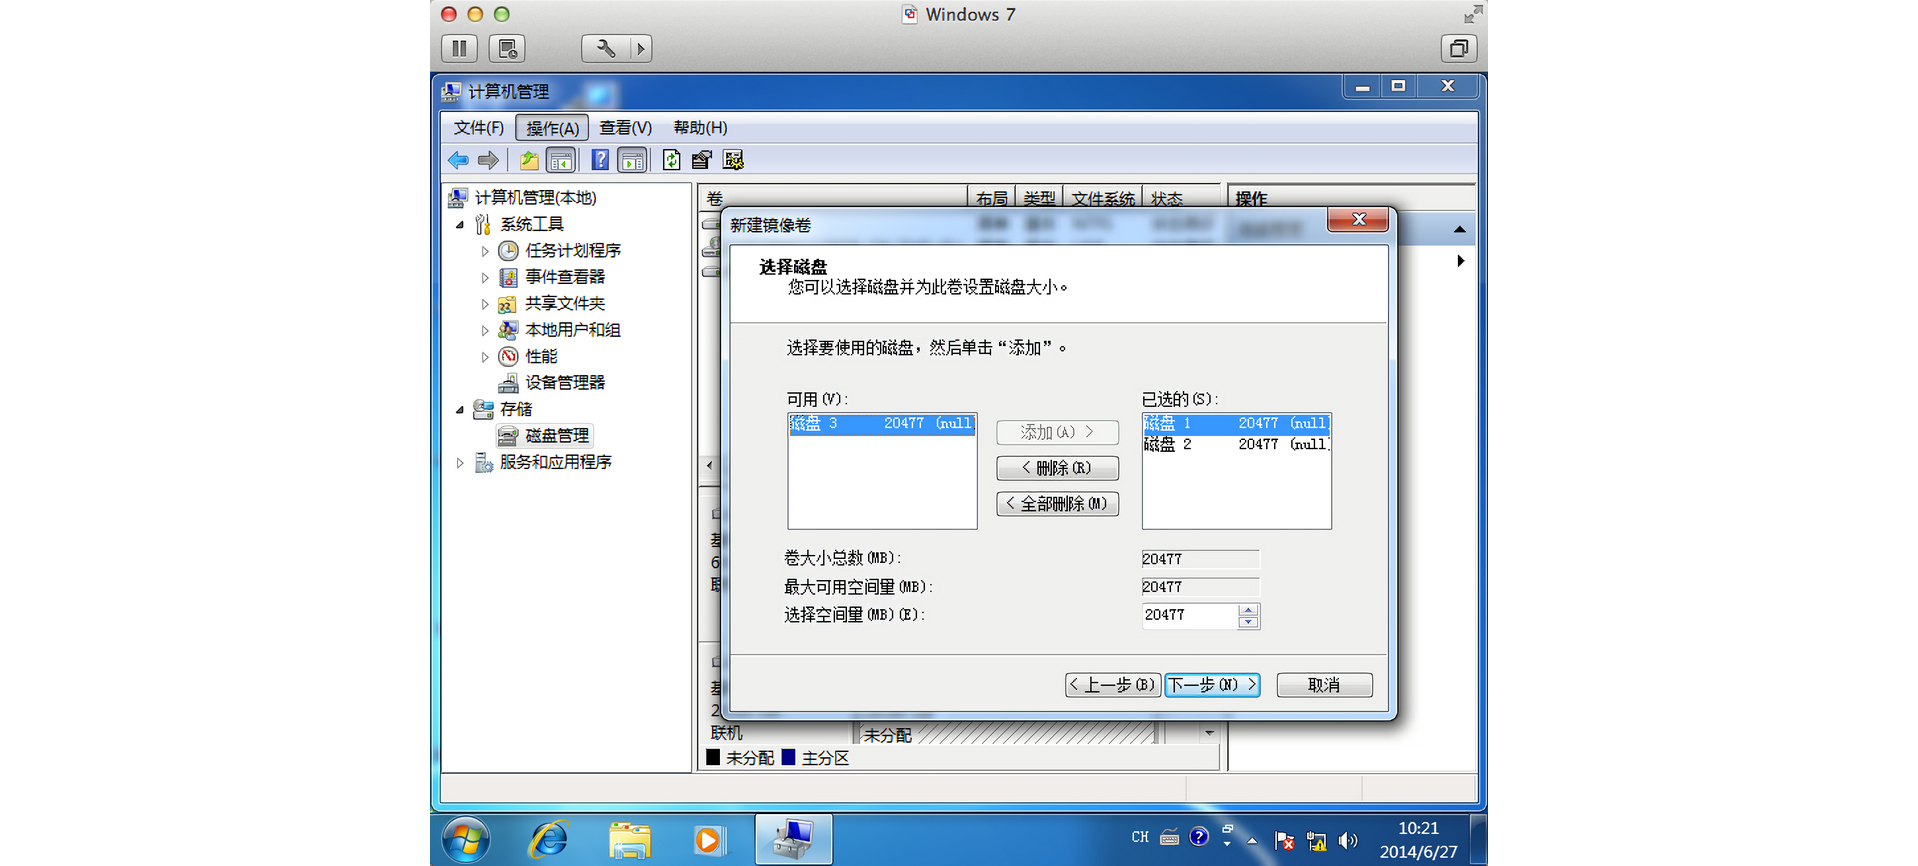Image resolution: width=1918 pixels, height=866 pixels.
Task: Open the 文件(F) menu
Action: 479,128
